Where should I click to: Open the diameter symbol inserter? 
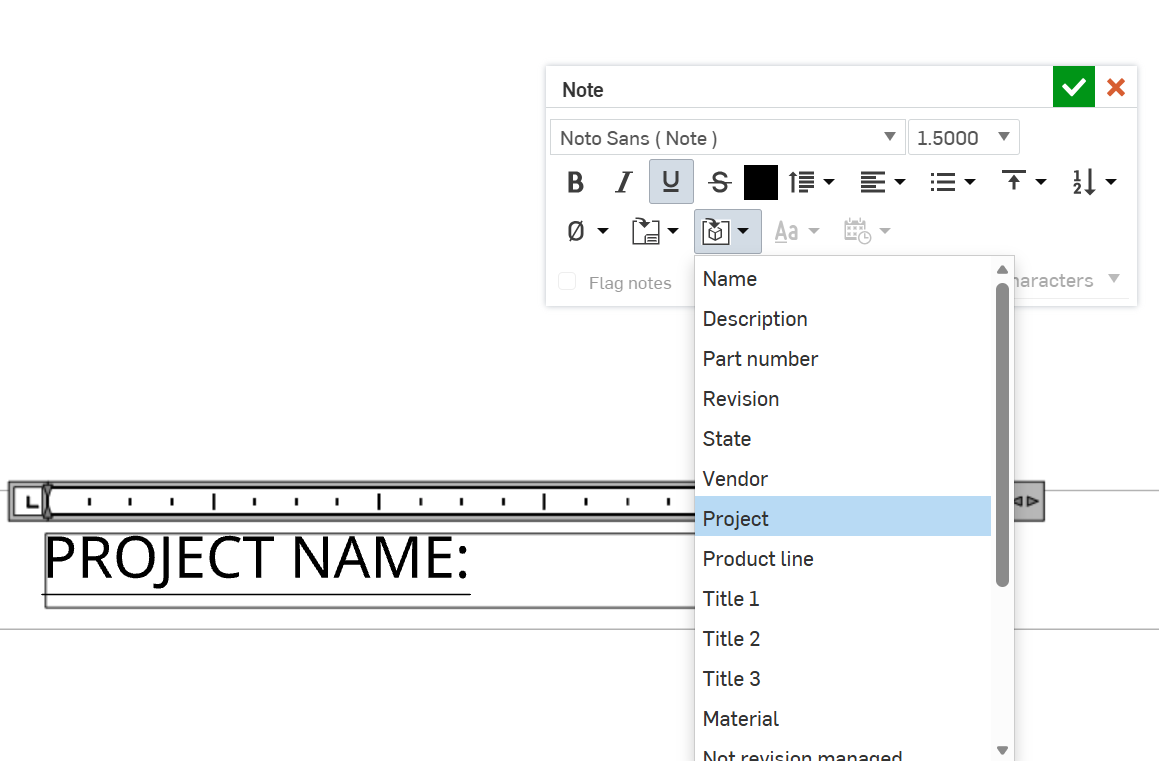coord(576,231)
